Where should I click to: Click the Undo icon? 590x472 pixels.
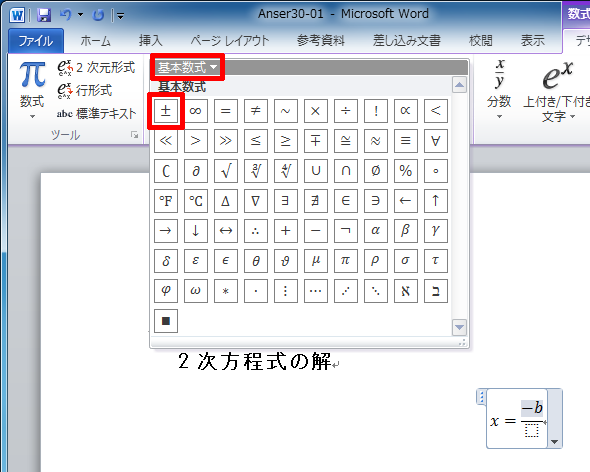point(65,15)
